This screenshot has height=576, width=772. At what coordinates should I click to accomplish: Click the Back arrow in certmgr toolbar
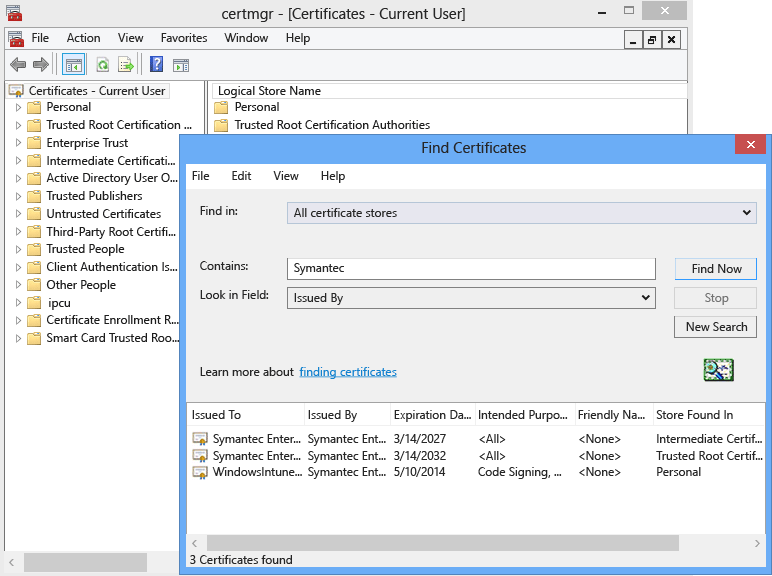18,64
